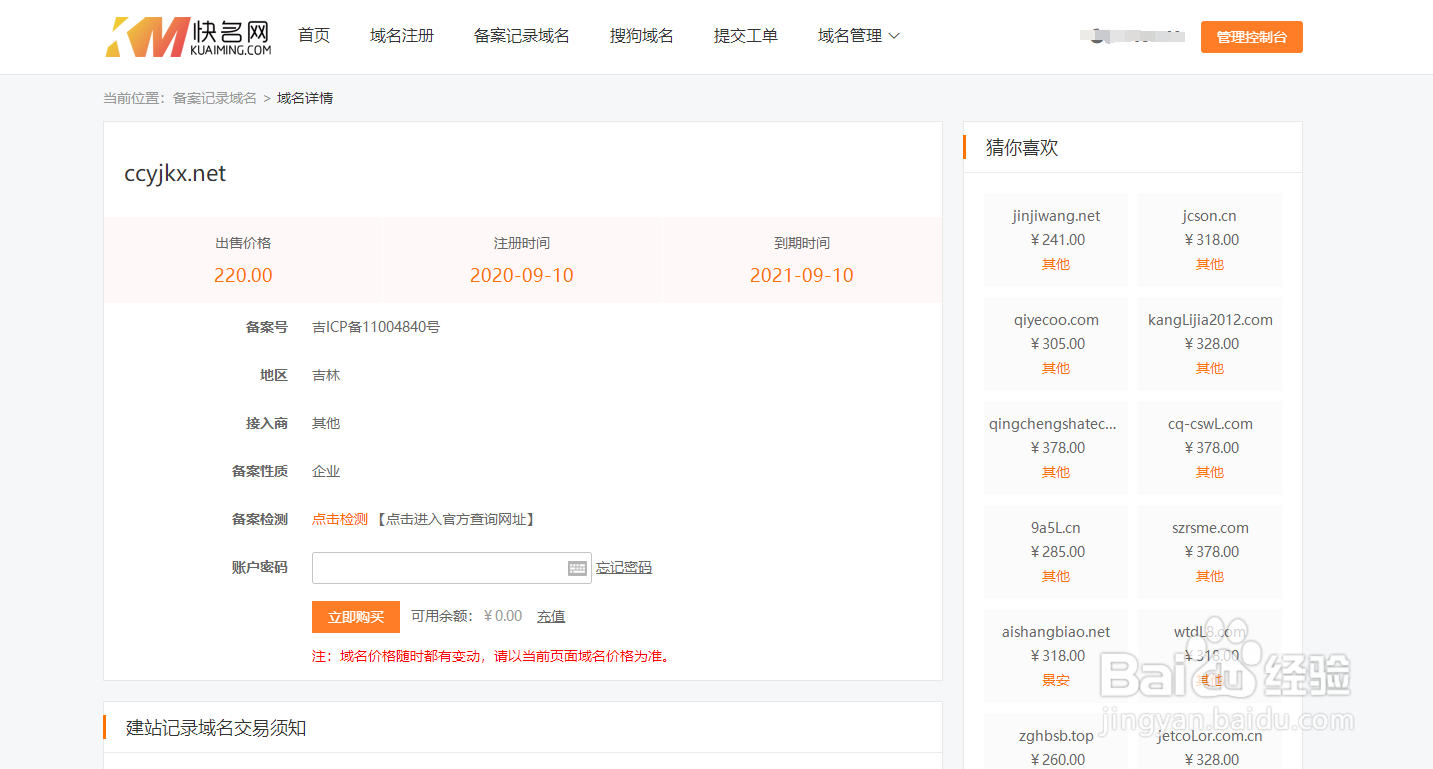
Task: Open the jinjiwang.net domain listing
Action: coord(1055,215)
